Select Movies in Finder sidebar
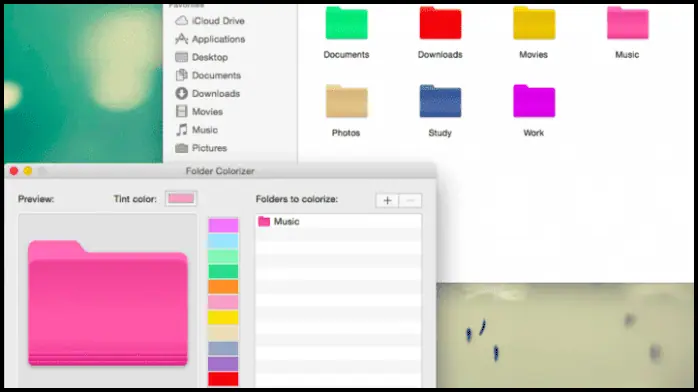The height and width of the screenshot is (392, 698). [199, 112]
